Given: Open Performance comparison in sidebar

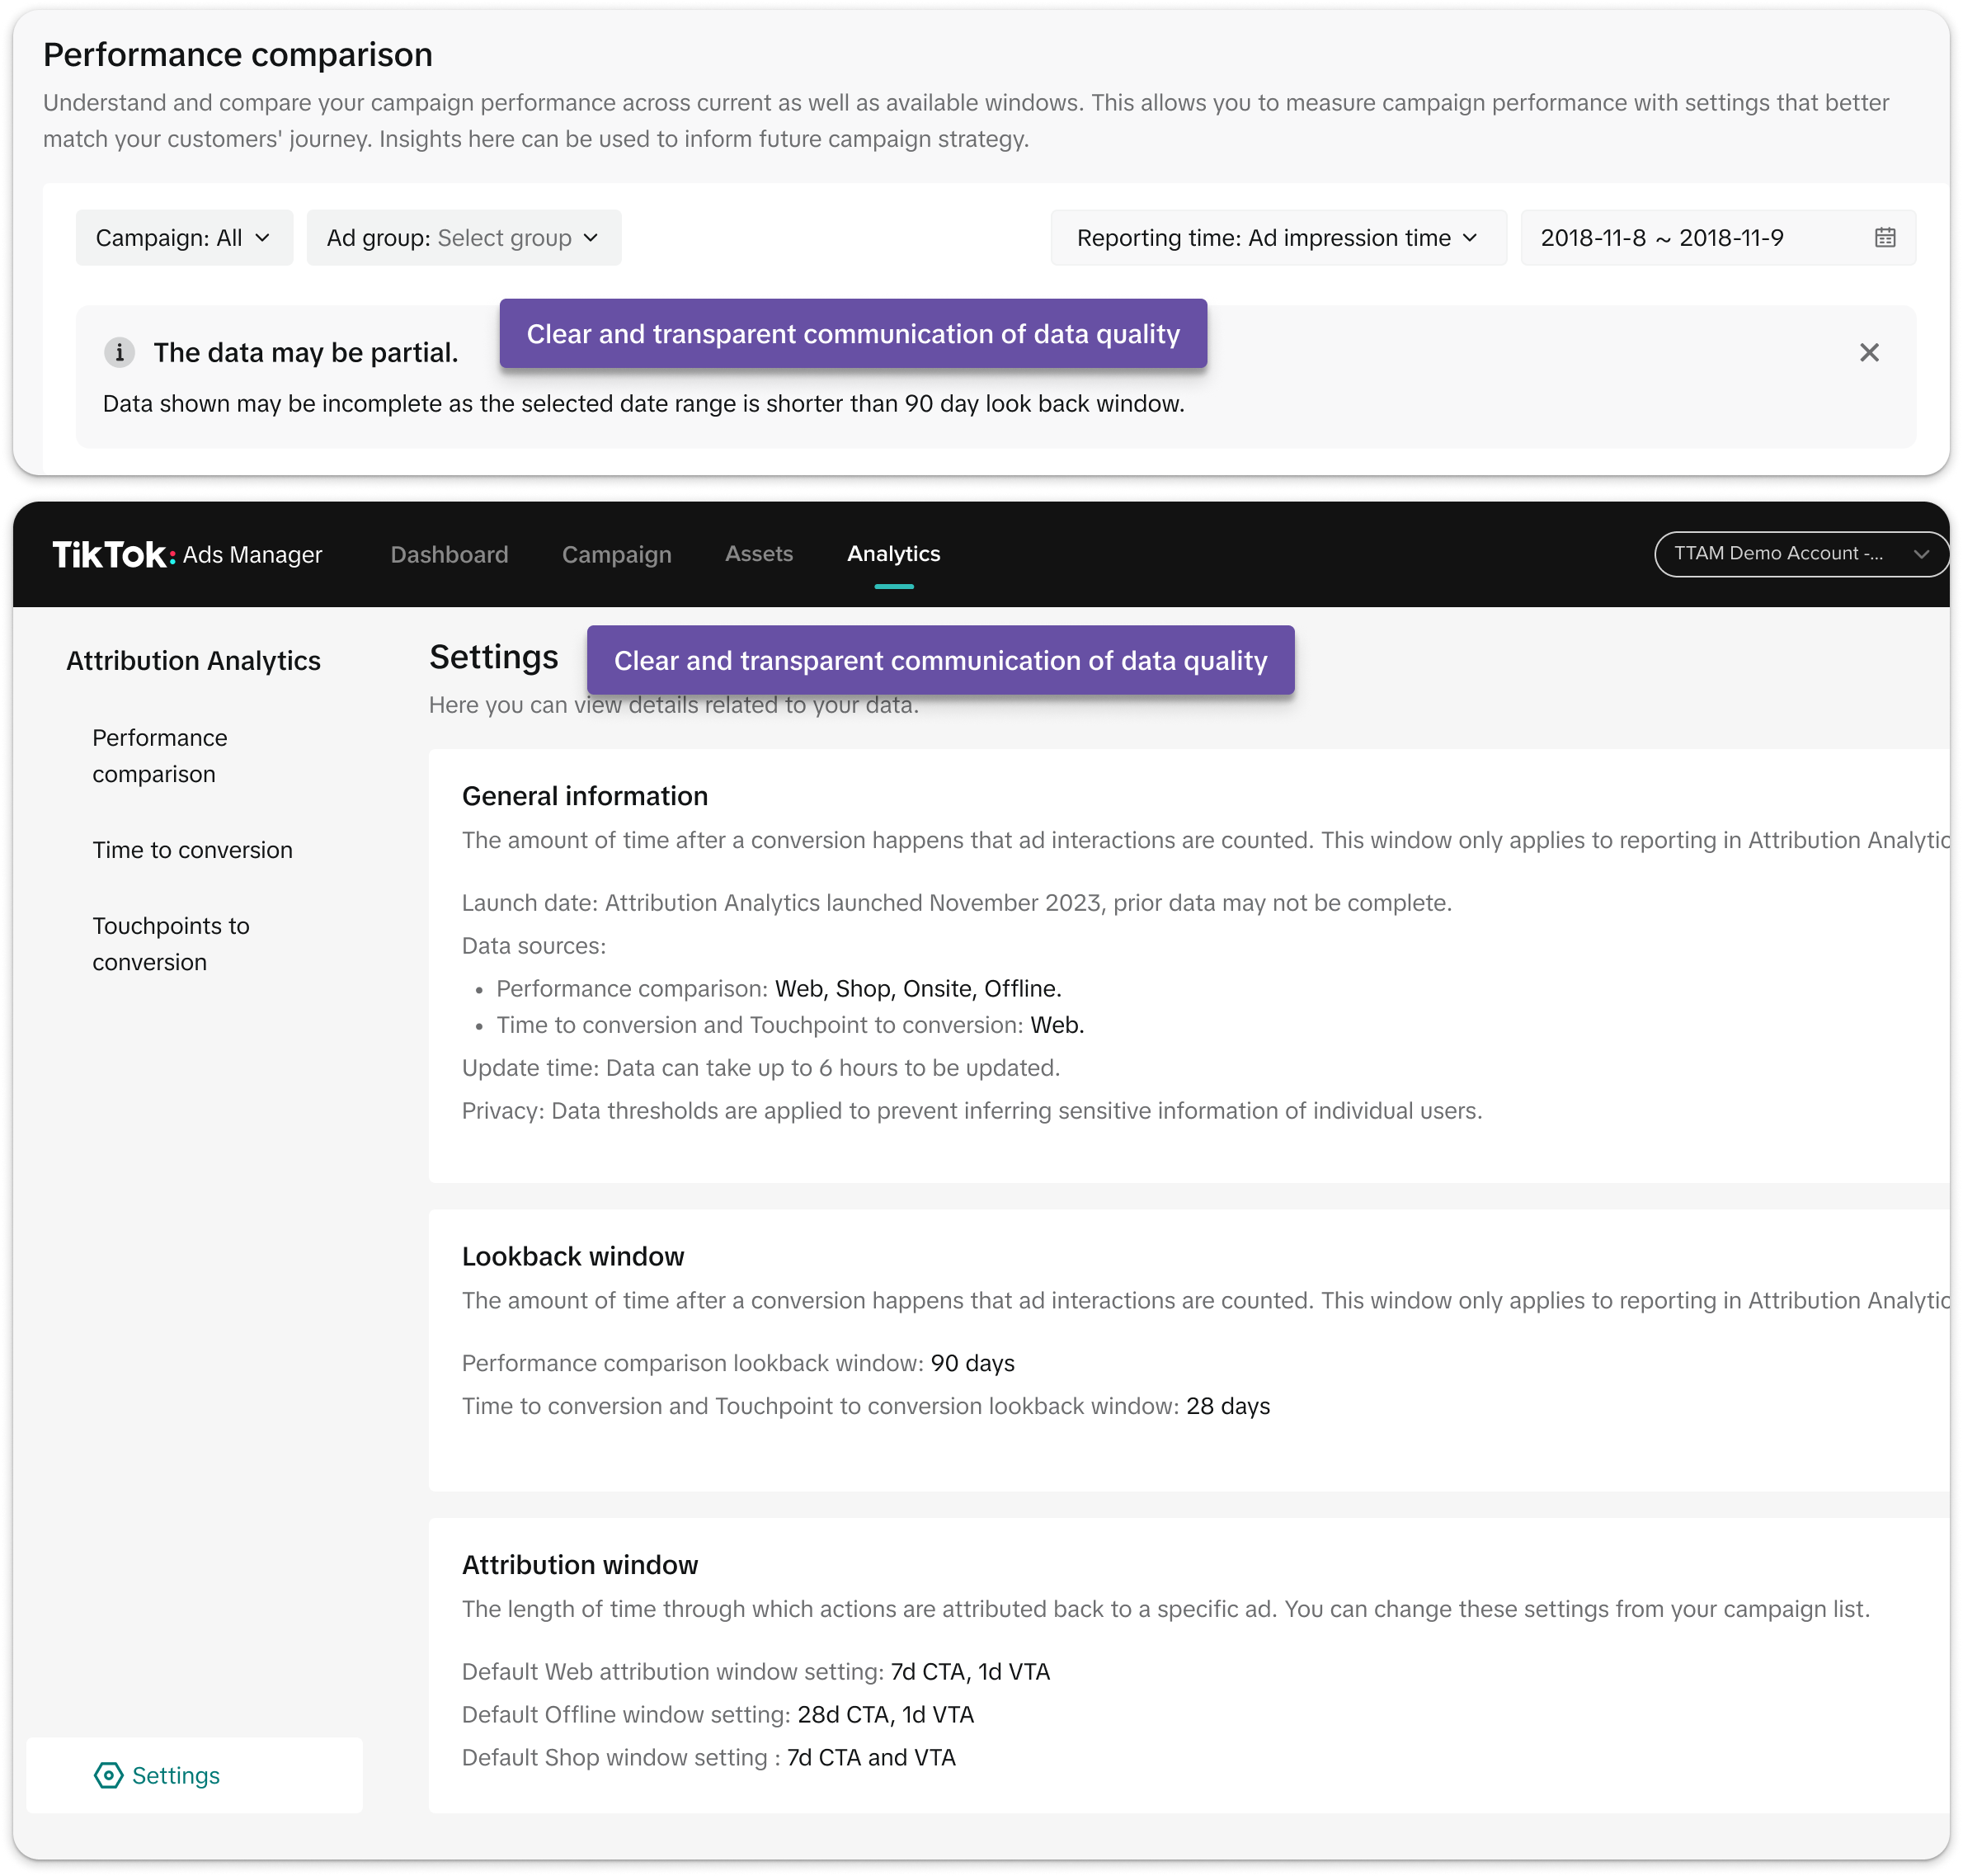Looking at the screenshot, I should tap(160, 756).
